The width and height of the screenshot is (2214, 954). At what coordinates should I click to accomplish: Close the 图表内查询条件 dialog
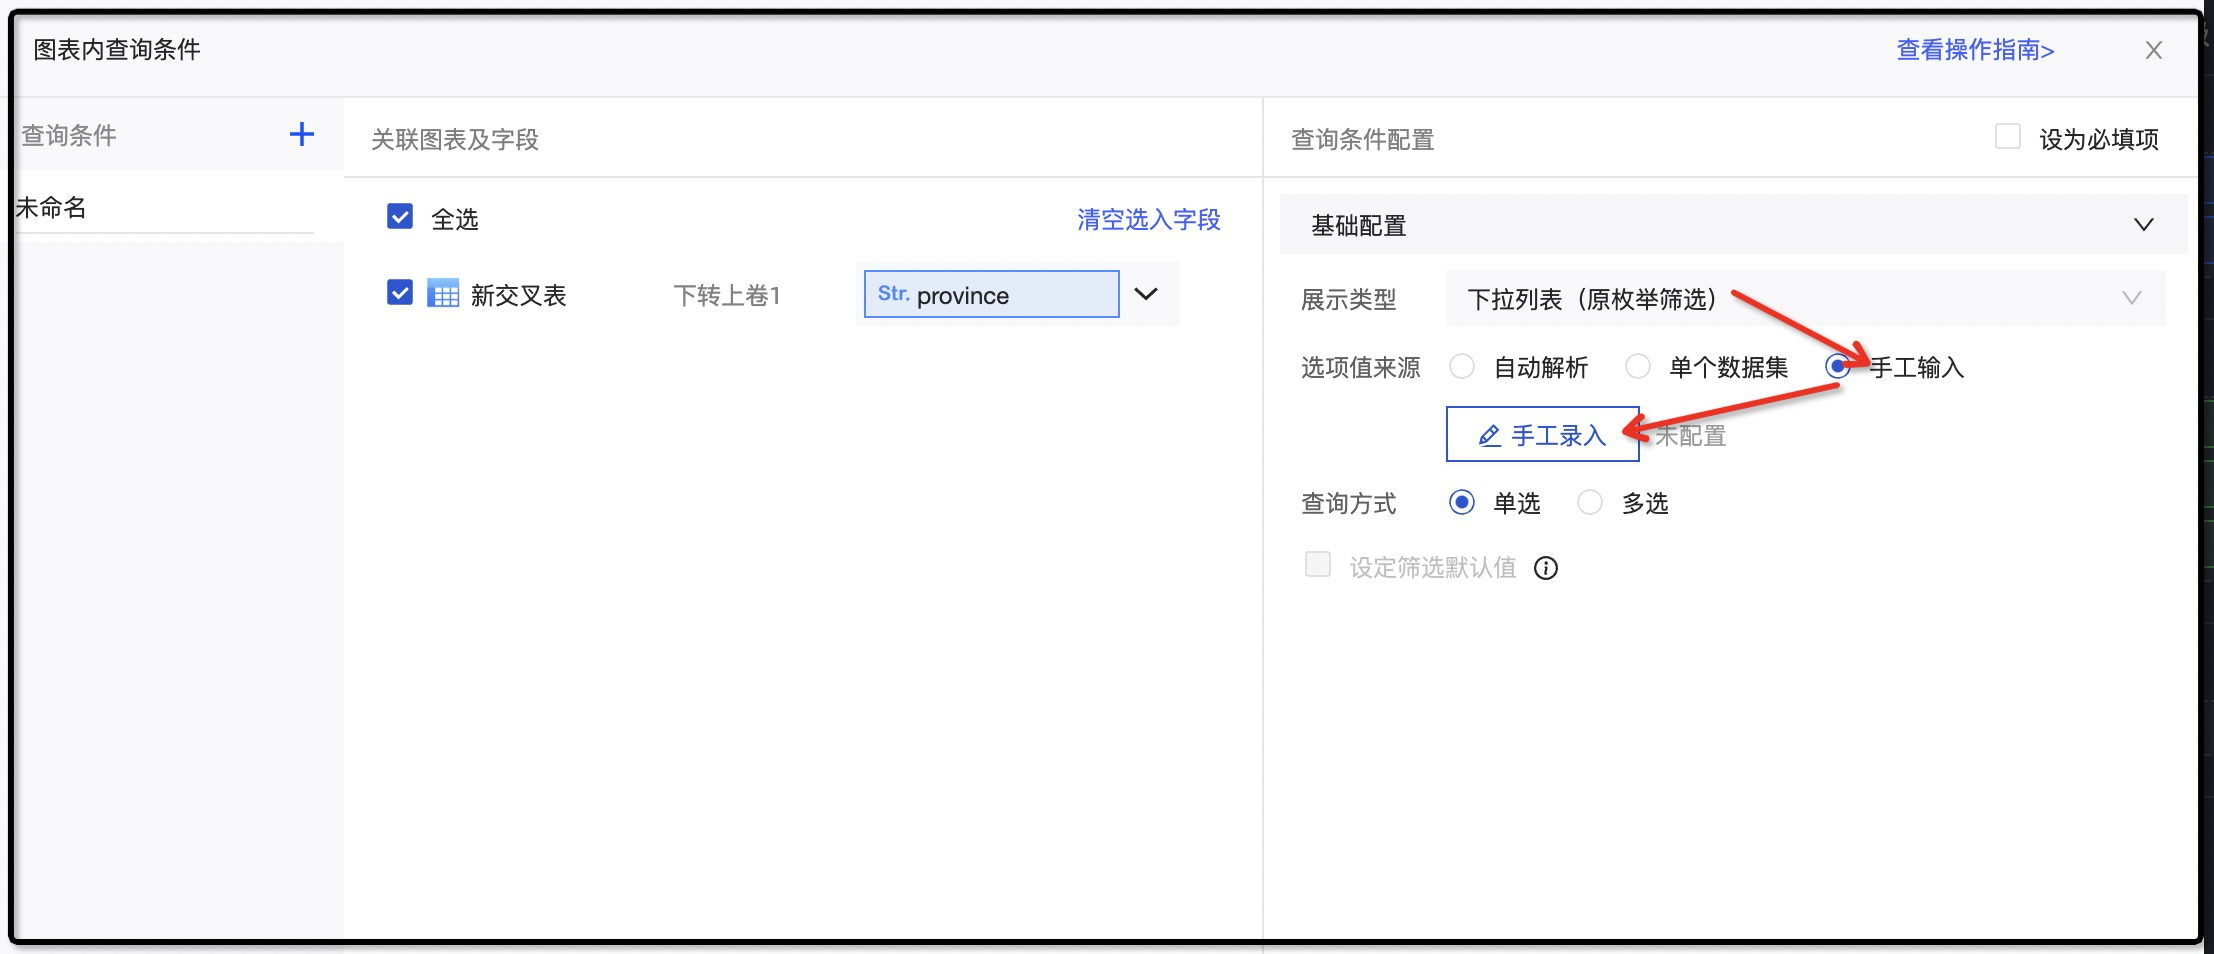2153,50
